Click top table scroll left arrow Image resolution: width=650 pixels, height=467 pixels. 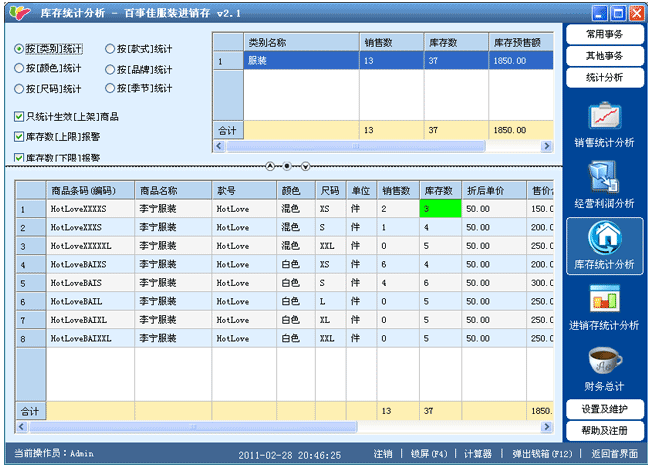(219, 146)
